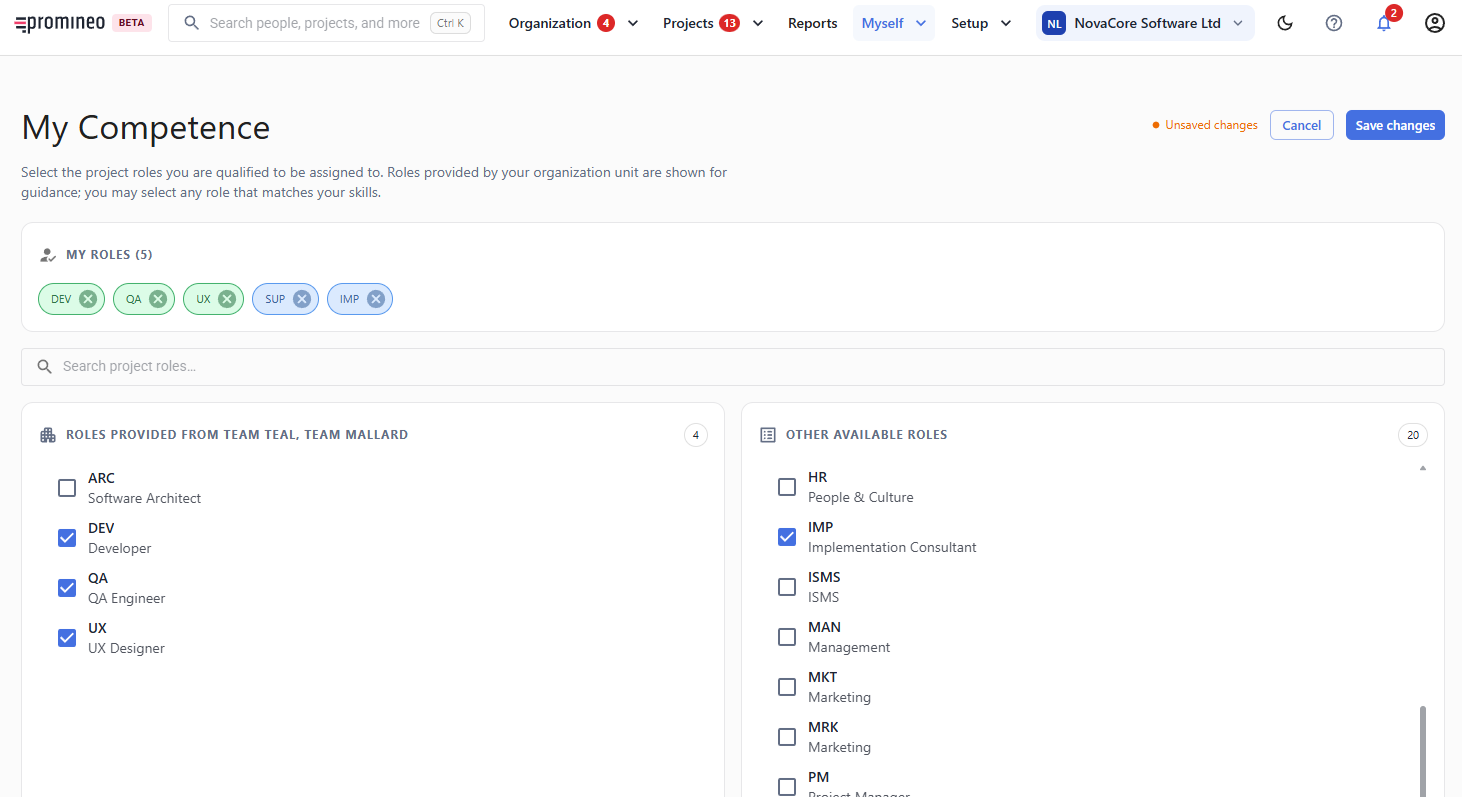Expand the Projects menu chevron
This screenshot has width=1462, height=797.
758,23
